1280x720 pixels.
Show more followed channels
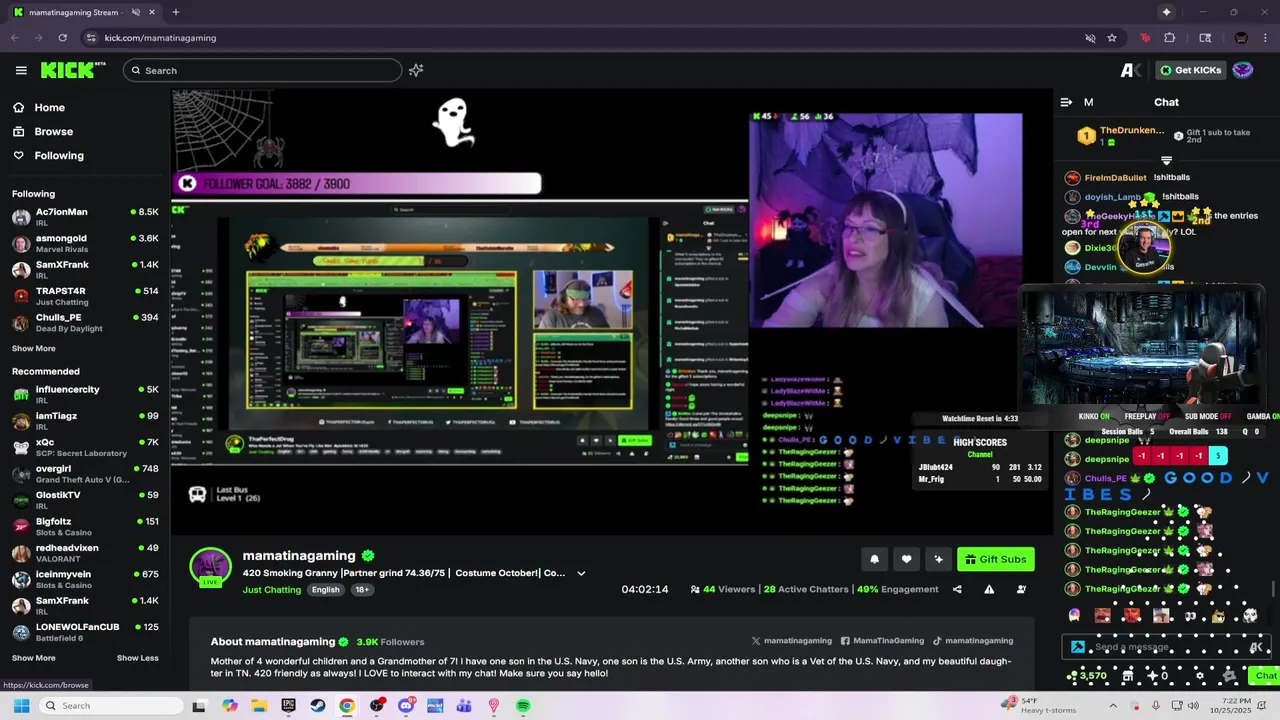[x=34, y=349]
